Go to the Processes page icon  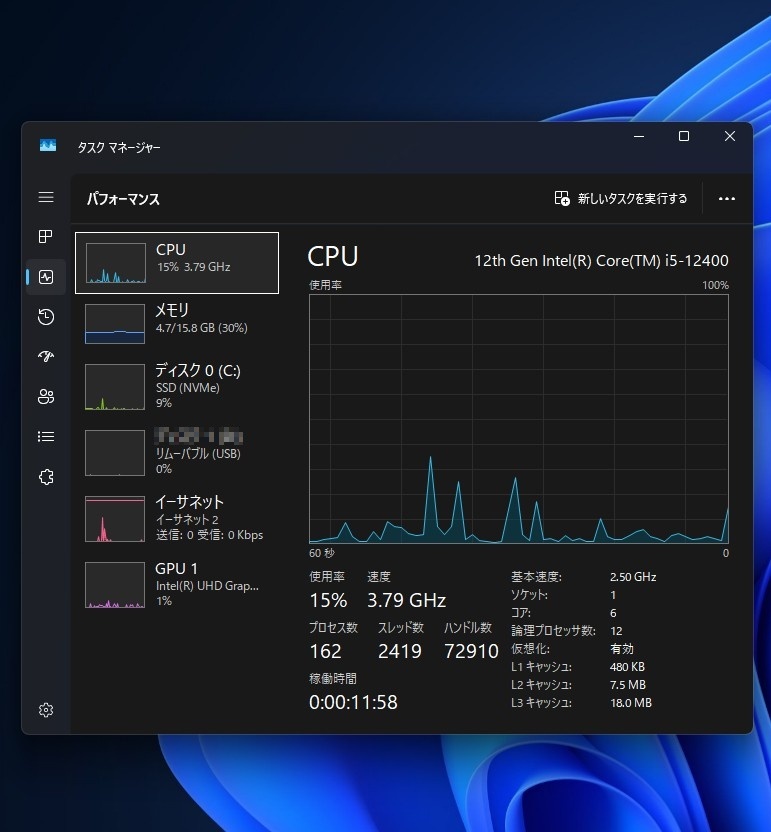point(46,237)
